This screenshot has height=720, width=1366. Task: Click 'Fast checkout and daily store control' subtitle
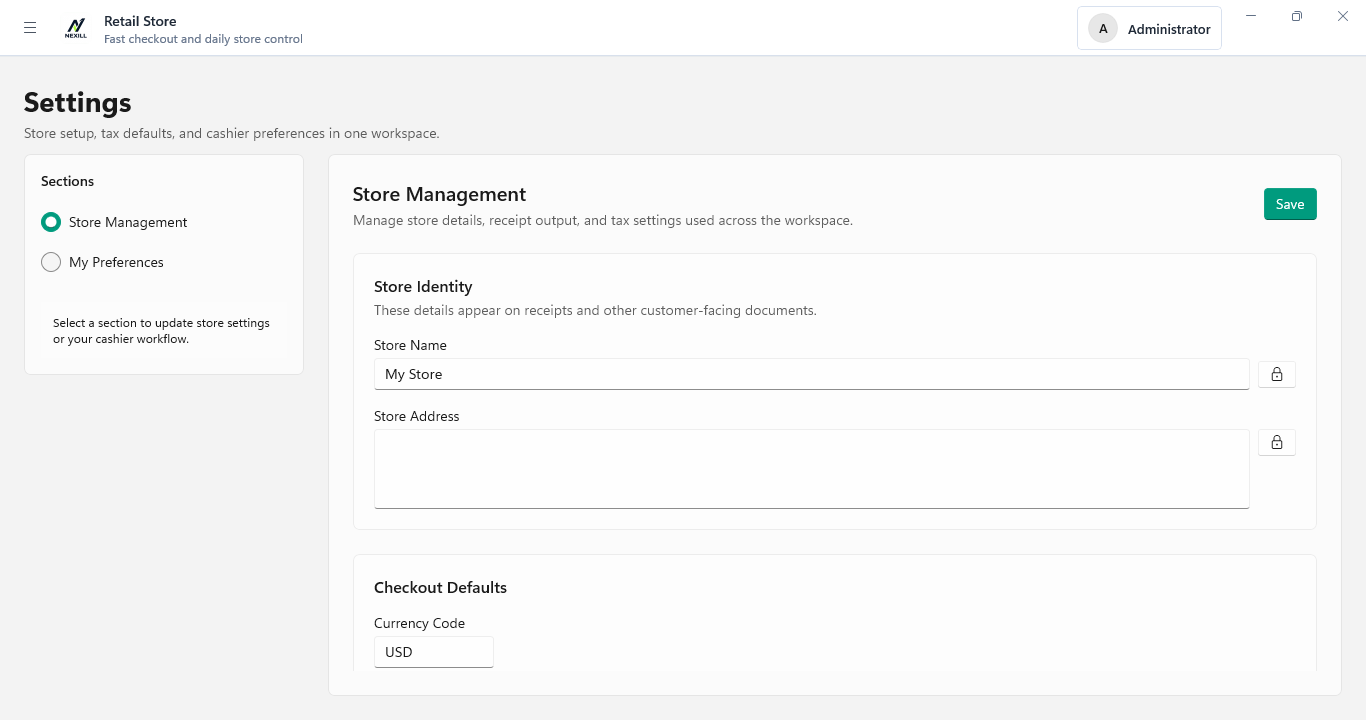click(x=203, y=39)
